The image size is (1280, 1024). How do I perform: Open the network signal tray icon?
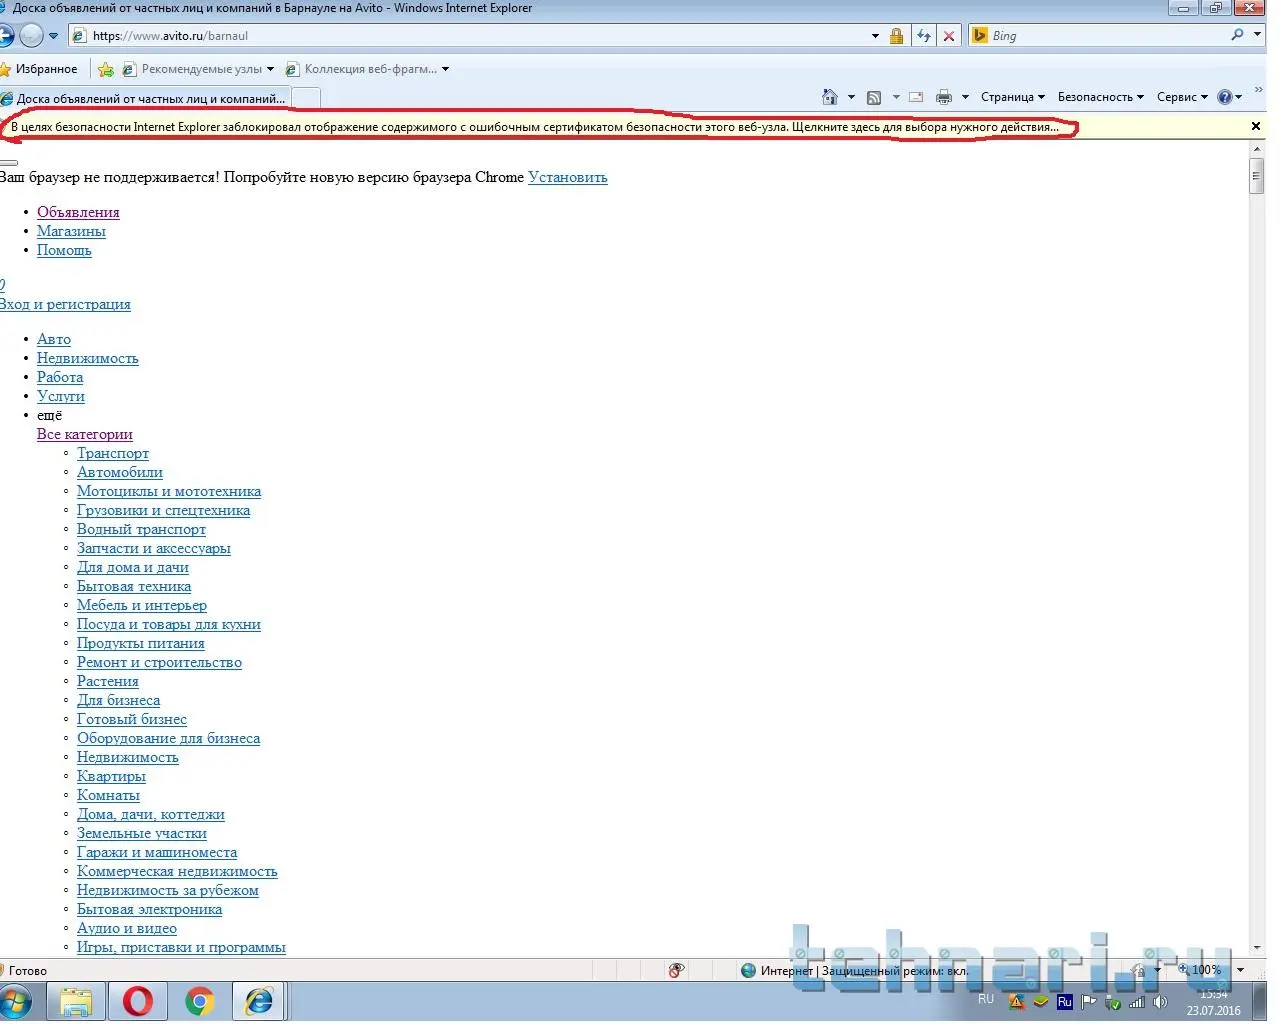tap(1136, 1002)
